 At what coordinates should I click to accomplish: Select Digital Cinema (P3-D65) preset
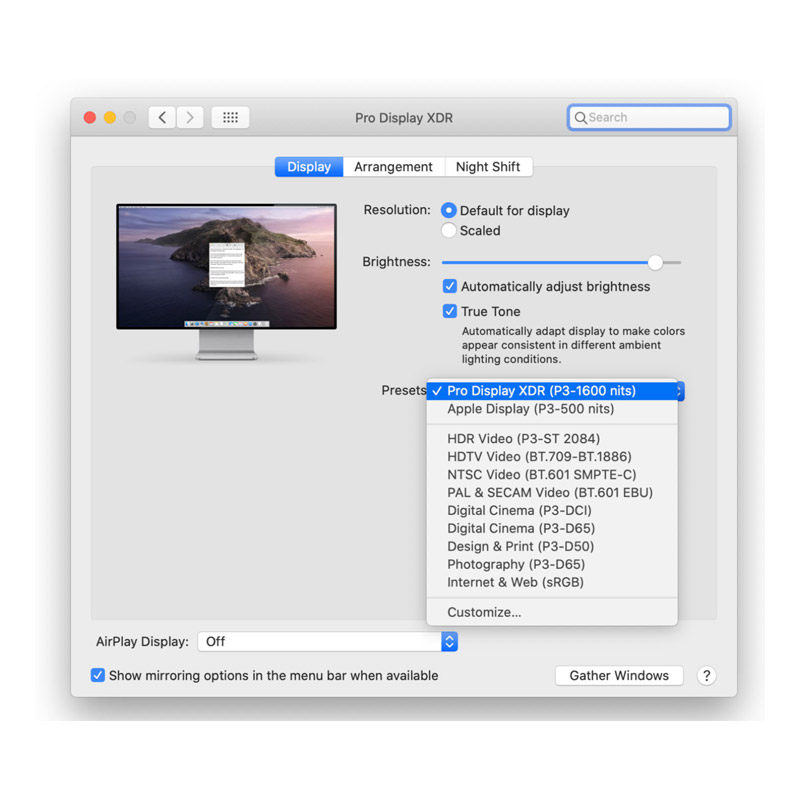[x=552, y=528]
